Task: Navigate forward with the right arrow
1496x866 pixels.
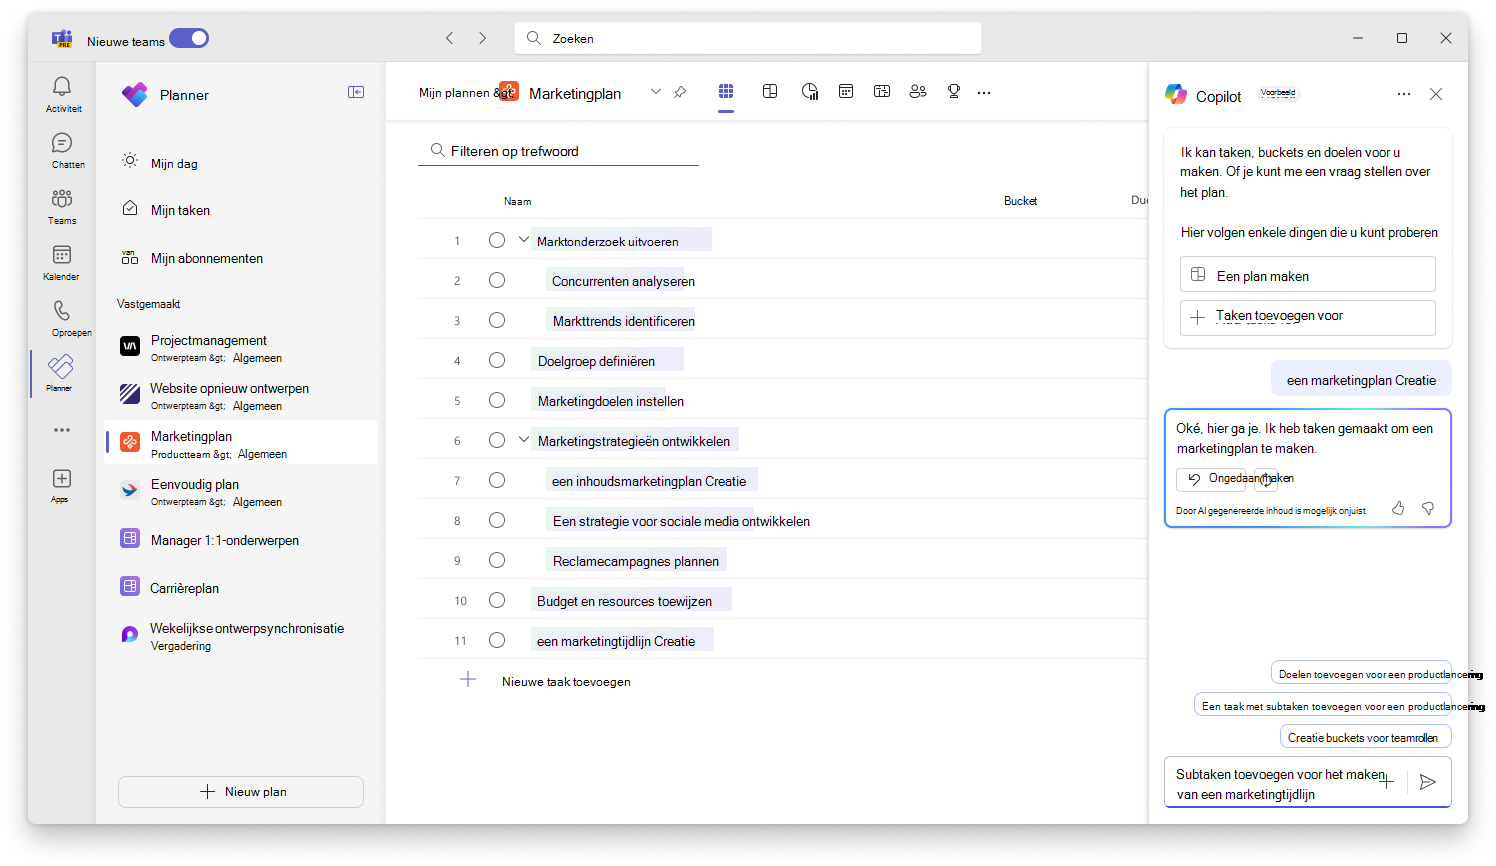Action: click(x=483, y=38)
